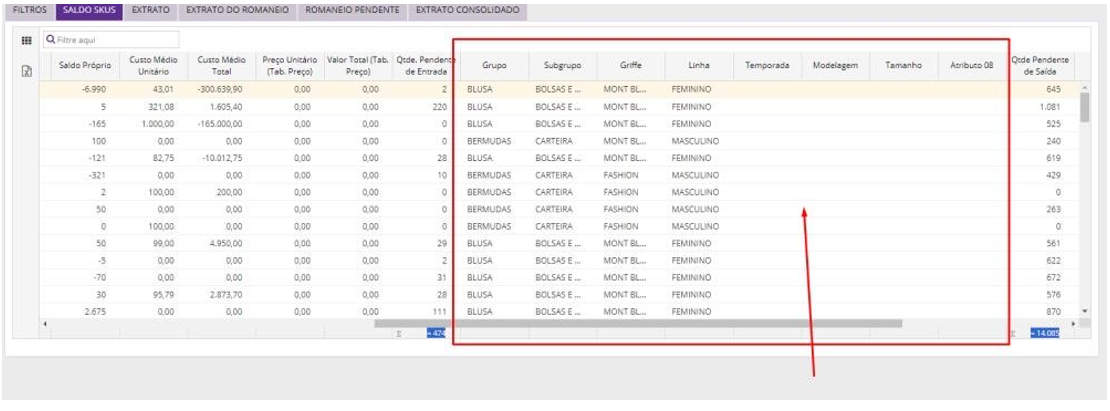Click the vertical scrollbar thumb

click(1084, 108)
